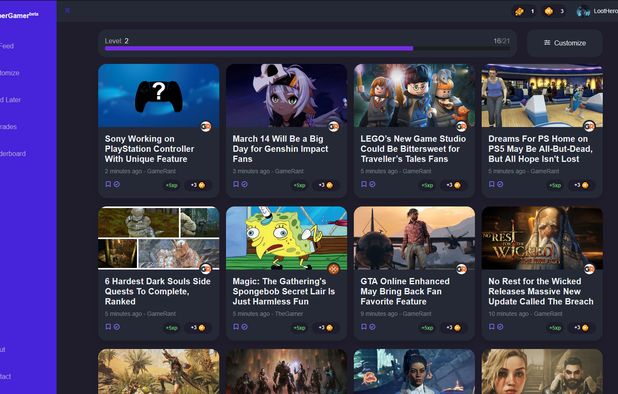Screen dimensions: 618x394
Task: Click the +5xp badge on the GTA Online card
Action: 427,328
